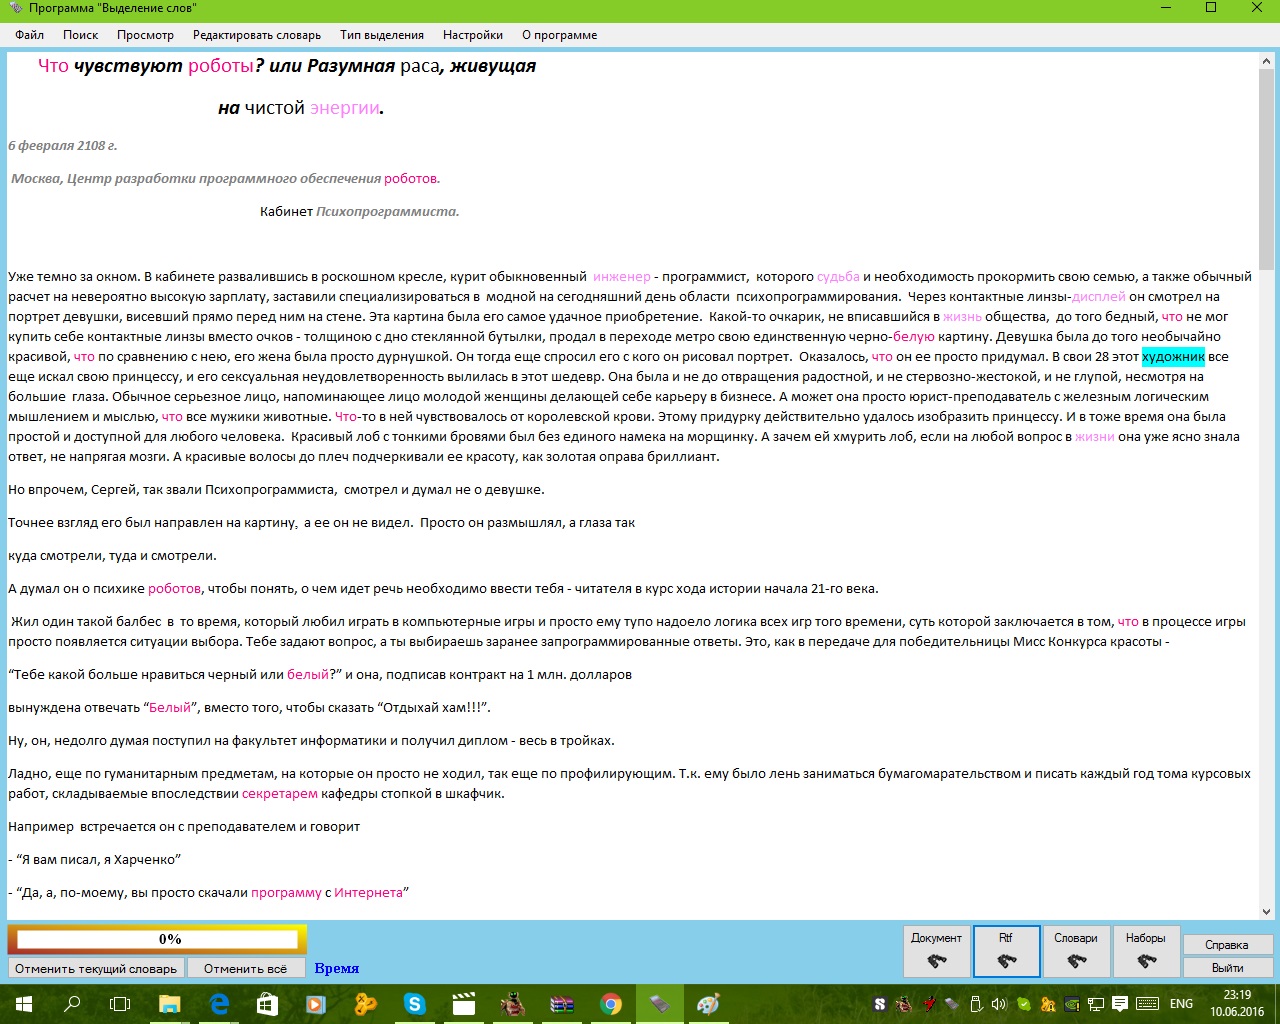Open the Тип выделения menu
1280x1024 pixels.
(x=382, y=35)
